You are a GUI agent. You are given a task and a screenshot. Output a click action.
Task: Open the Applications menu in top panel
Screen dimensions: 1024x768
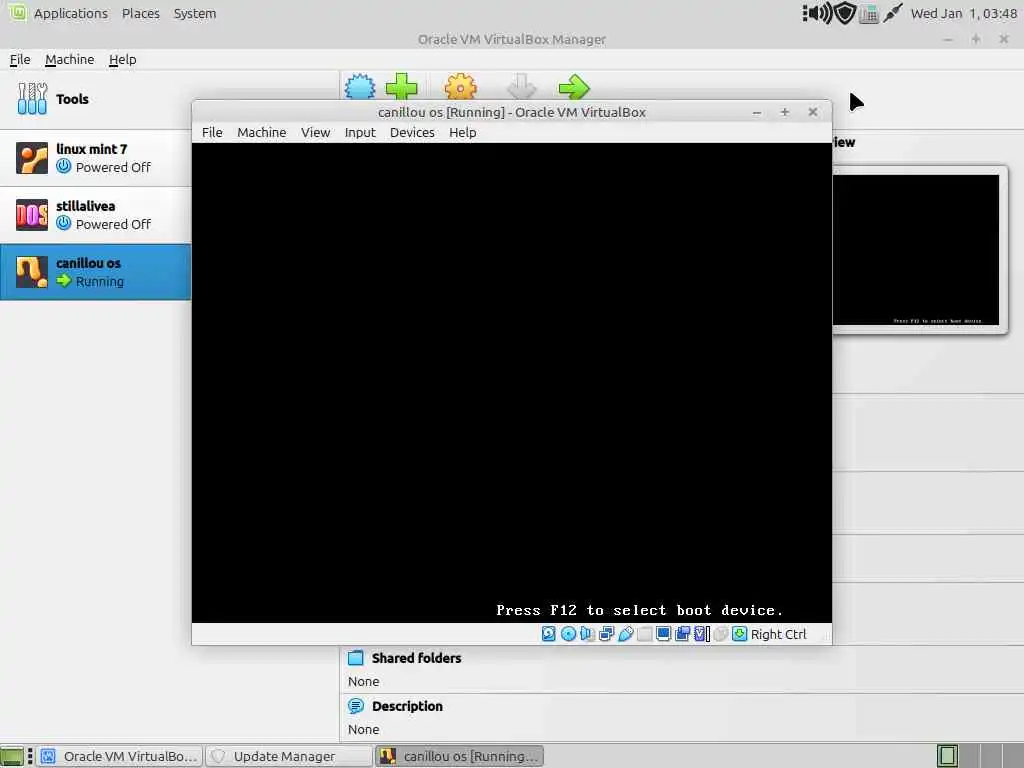click(x=71, y=13)
